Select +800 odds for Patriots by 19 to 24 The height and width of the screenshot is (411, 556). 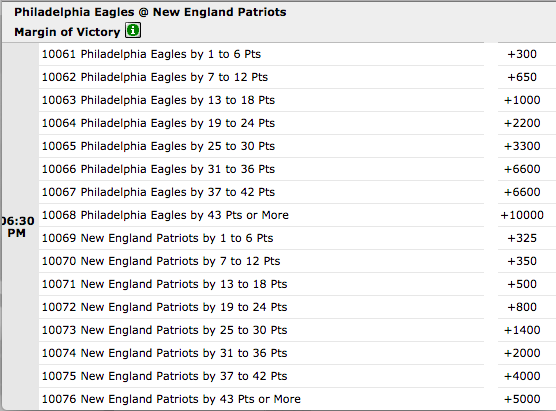(x=522, y=307)
